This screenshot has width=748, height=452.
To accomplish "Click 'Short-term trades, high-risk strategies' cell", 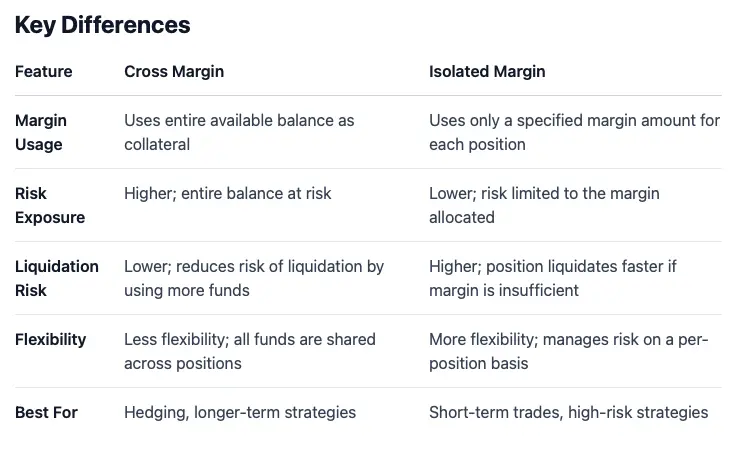I will (569, 412).
